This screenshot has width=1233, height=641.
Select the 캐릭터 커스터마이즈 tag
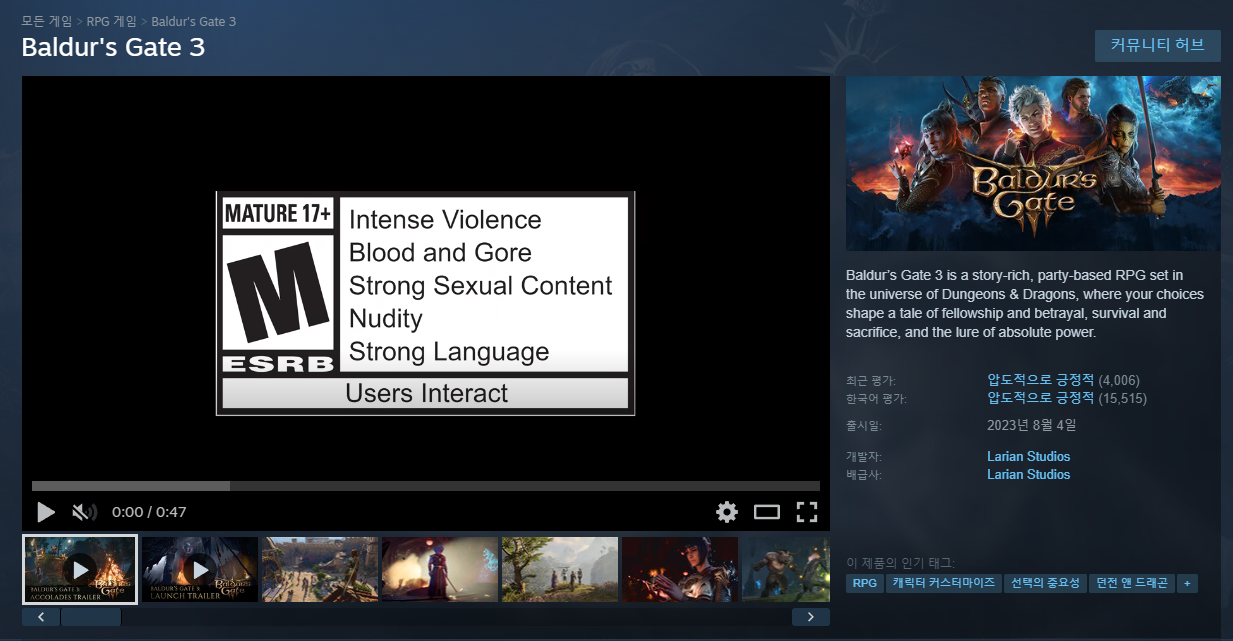(943, 583)
